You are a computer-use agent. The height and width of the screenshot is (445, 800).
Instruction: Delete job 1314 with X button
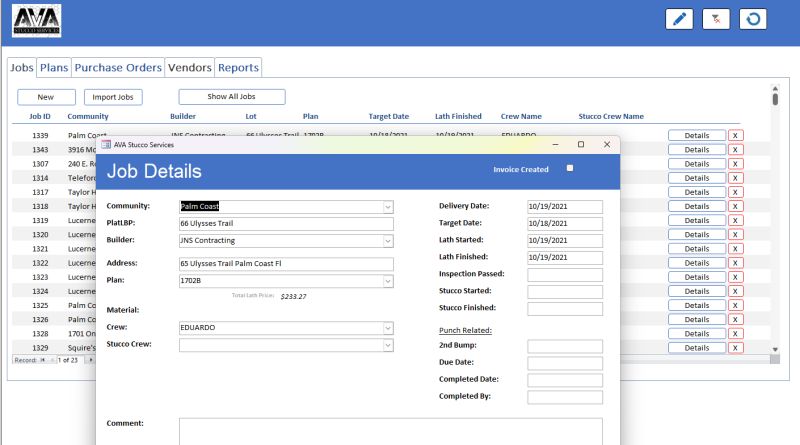[735, 178]
